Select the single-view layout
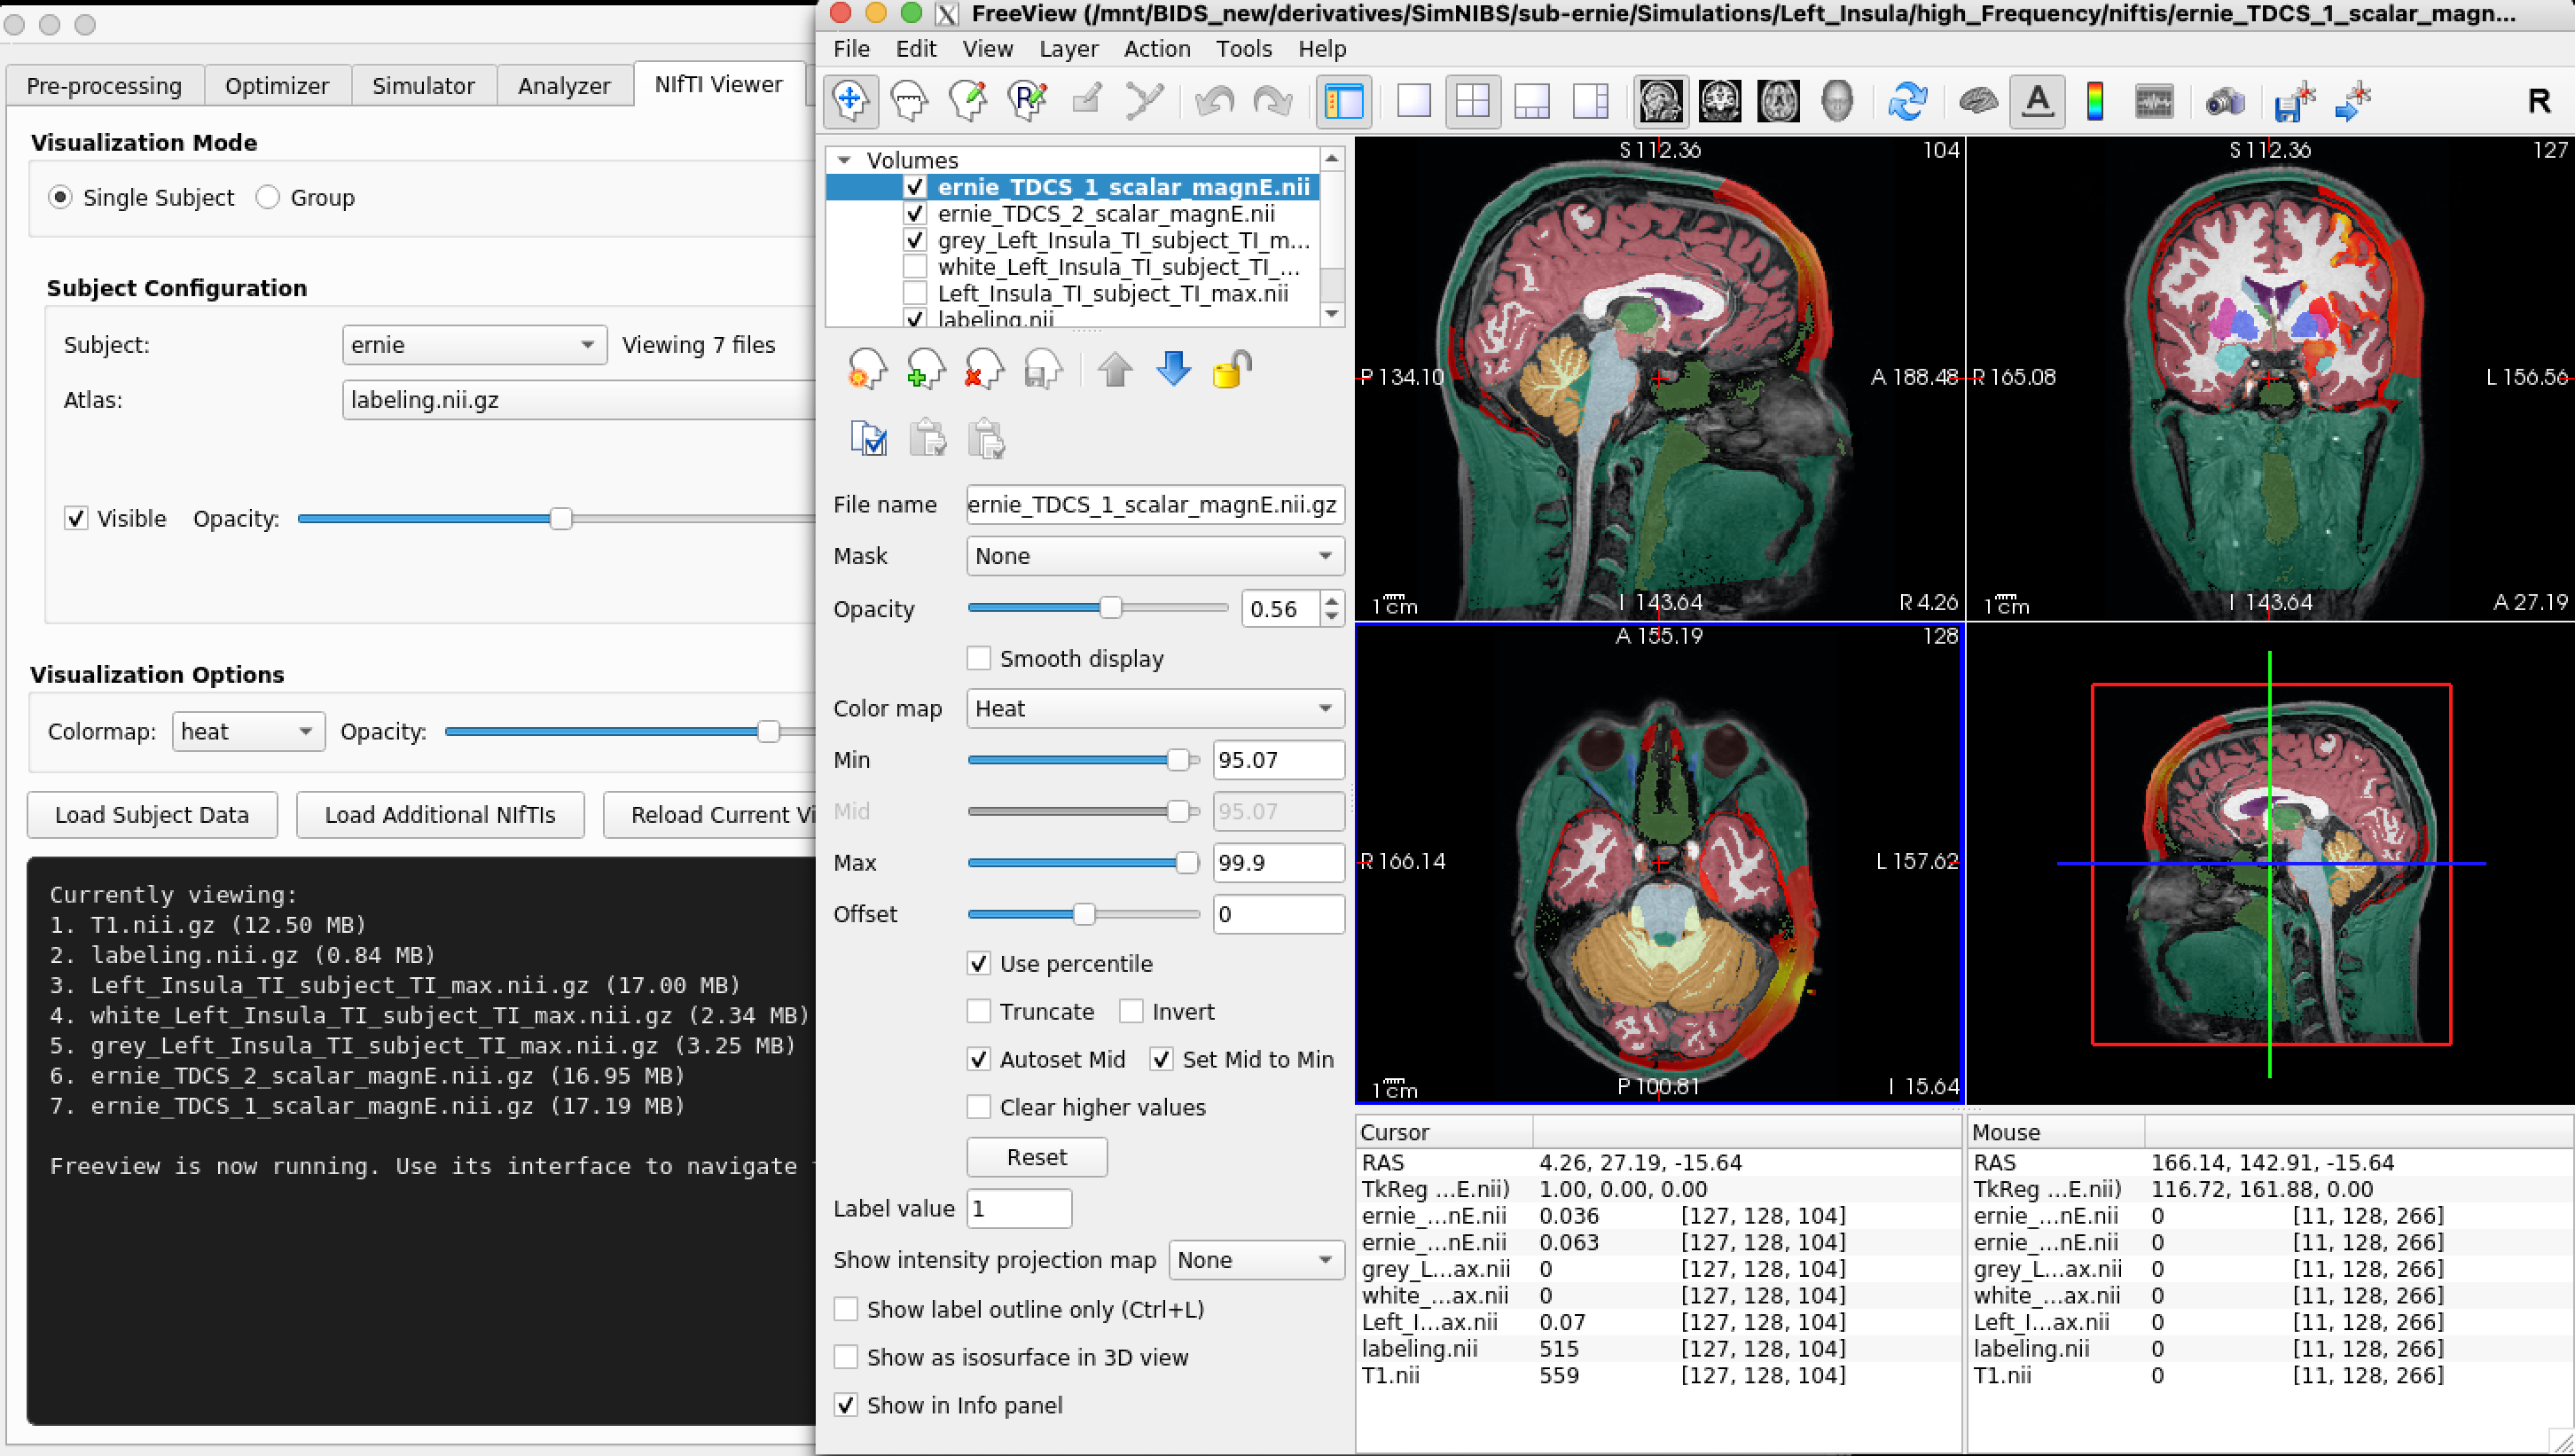Screen dimensions: 2575x1456 tap(1413, 101)
